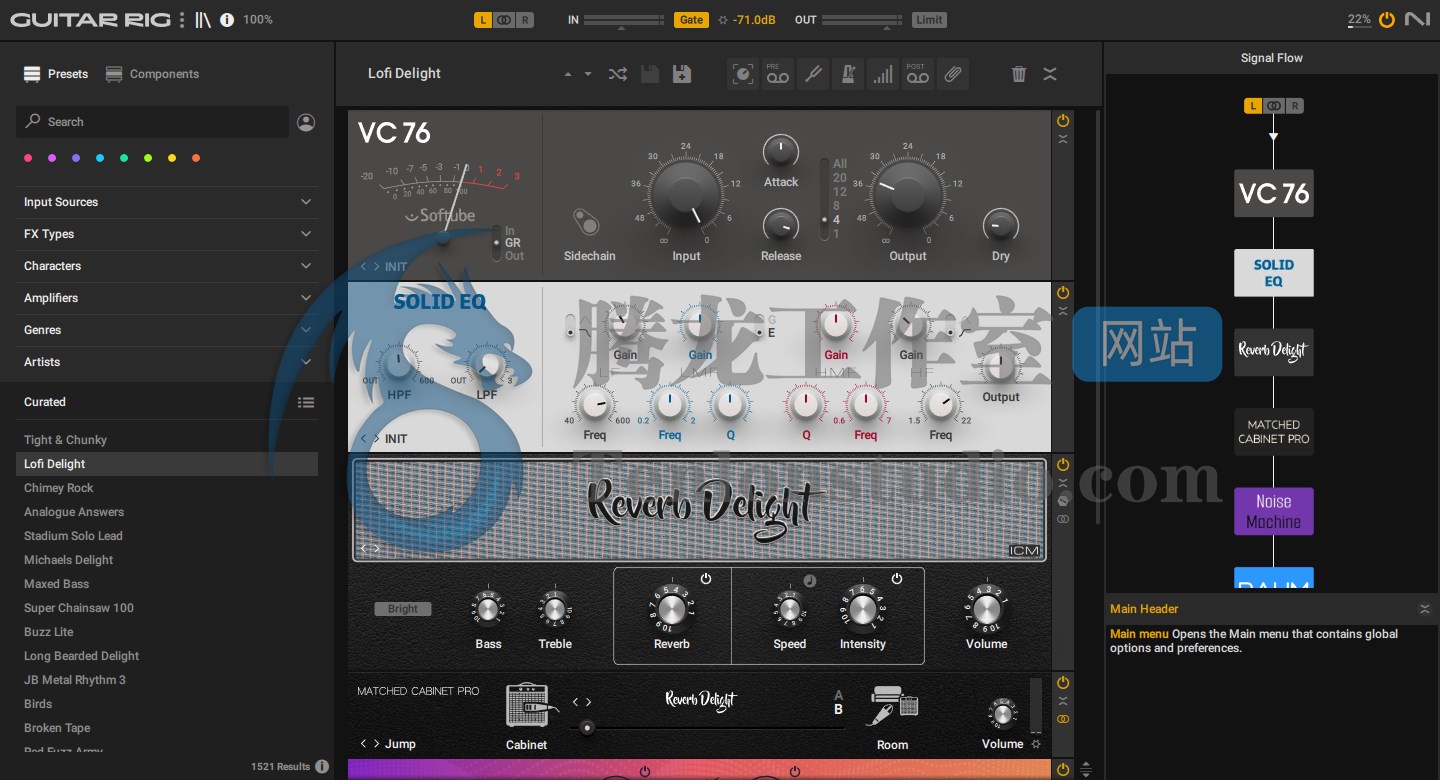Switch Curated list view icon

[x=306, y=402]
